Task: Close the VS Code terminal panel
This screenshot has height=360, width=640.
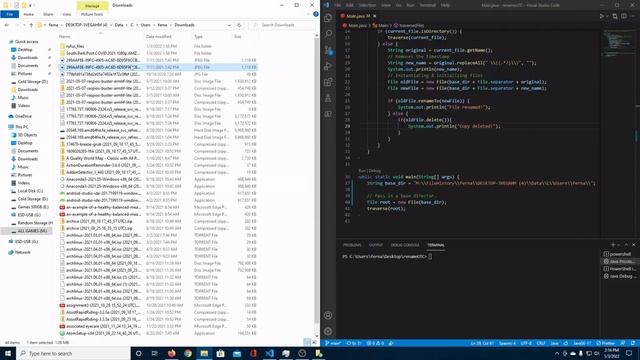Action: click(633, 244)
